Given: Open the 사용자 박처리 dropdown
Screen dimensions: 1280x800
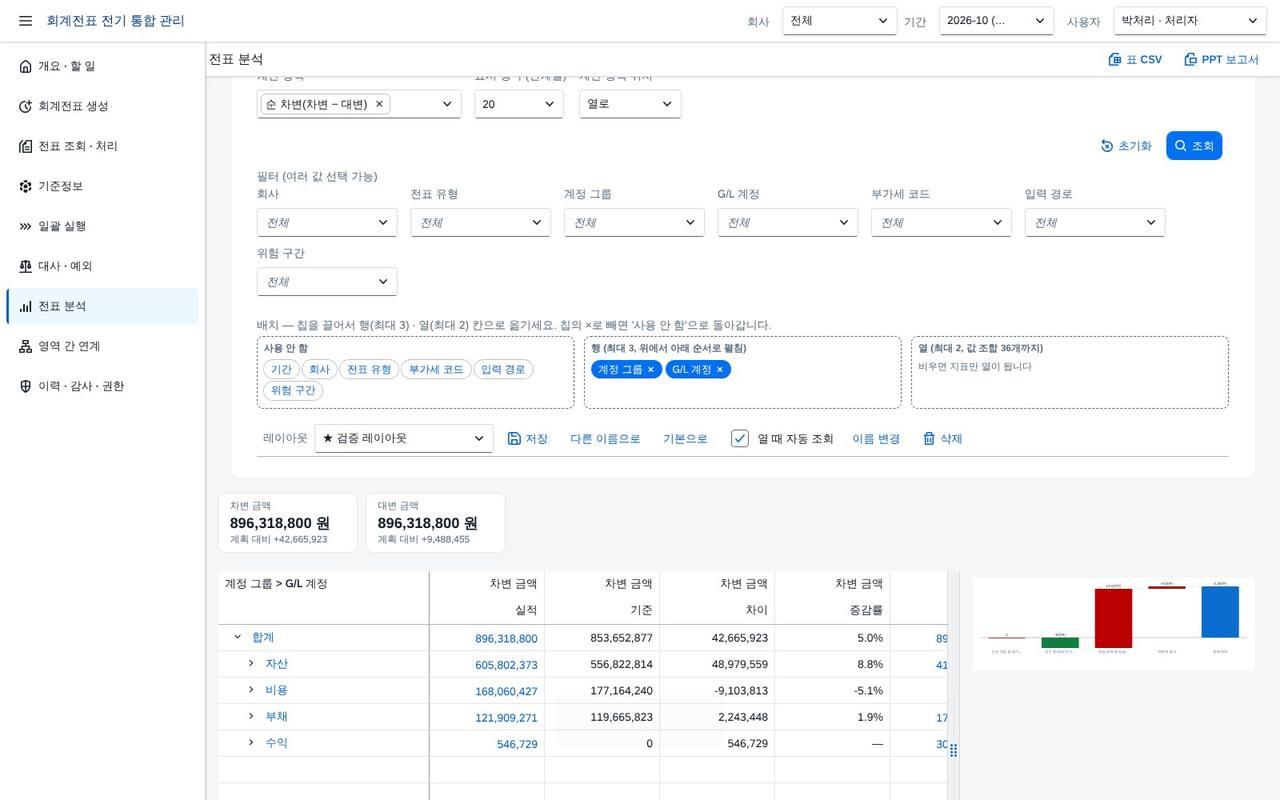Looking at the screenshot, I should pyautogui.click(x=1190, y=21).
